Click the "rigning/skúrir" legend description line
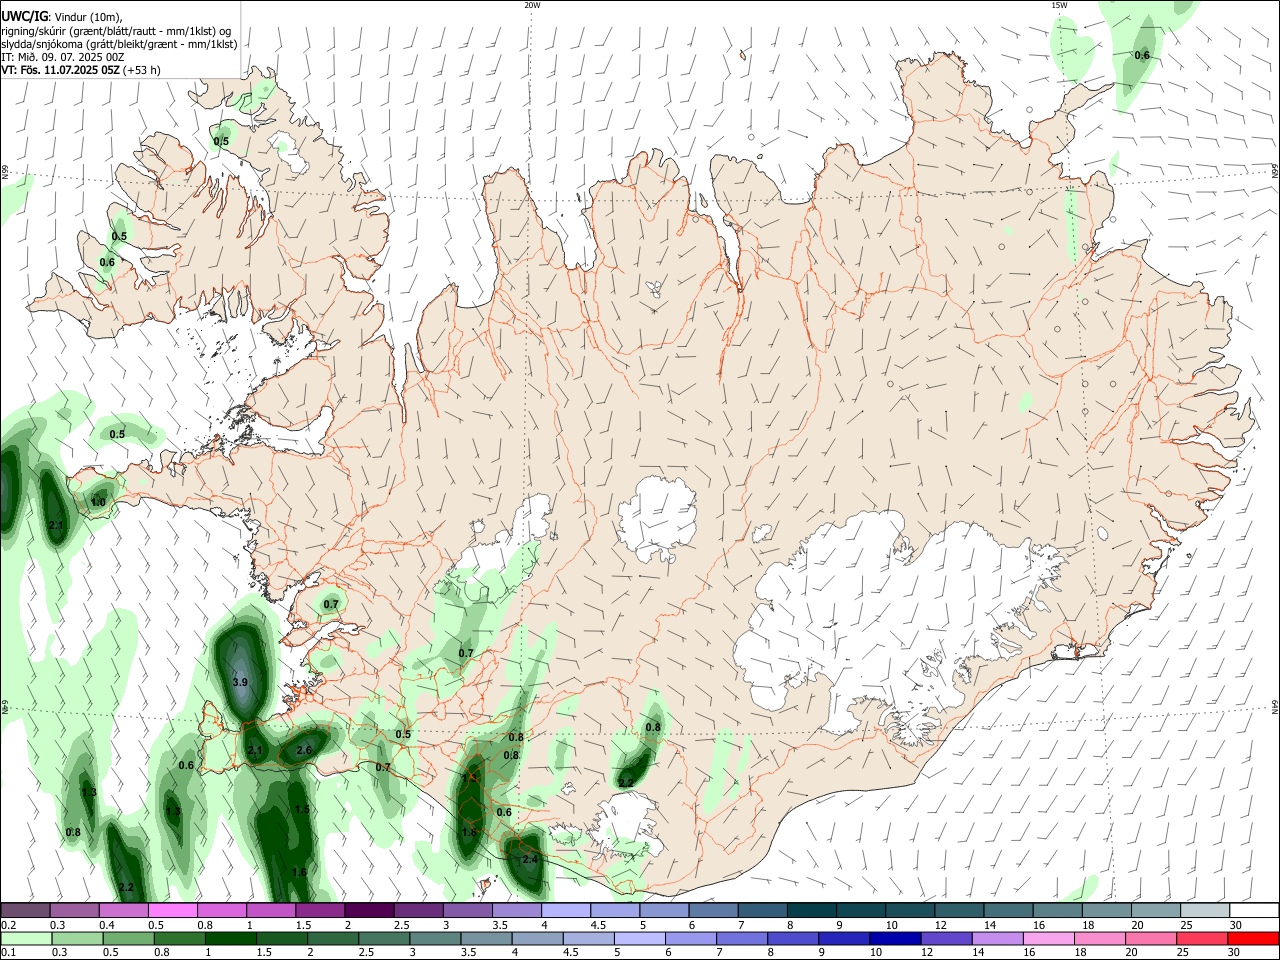 point(117,30)
